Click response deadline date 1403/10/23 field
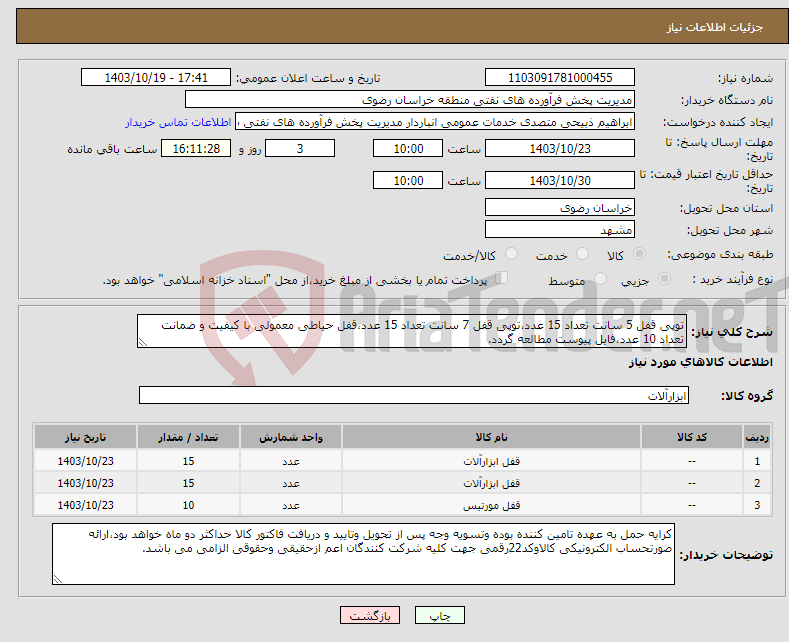The width and height of the screenshot is (789, 642). pos(560,148)
